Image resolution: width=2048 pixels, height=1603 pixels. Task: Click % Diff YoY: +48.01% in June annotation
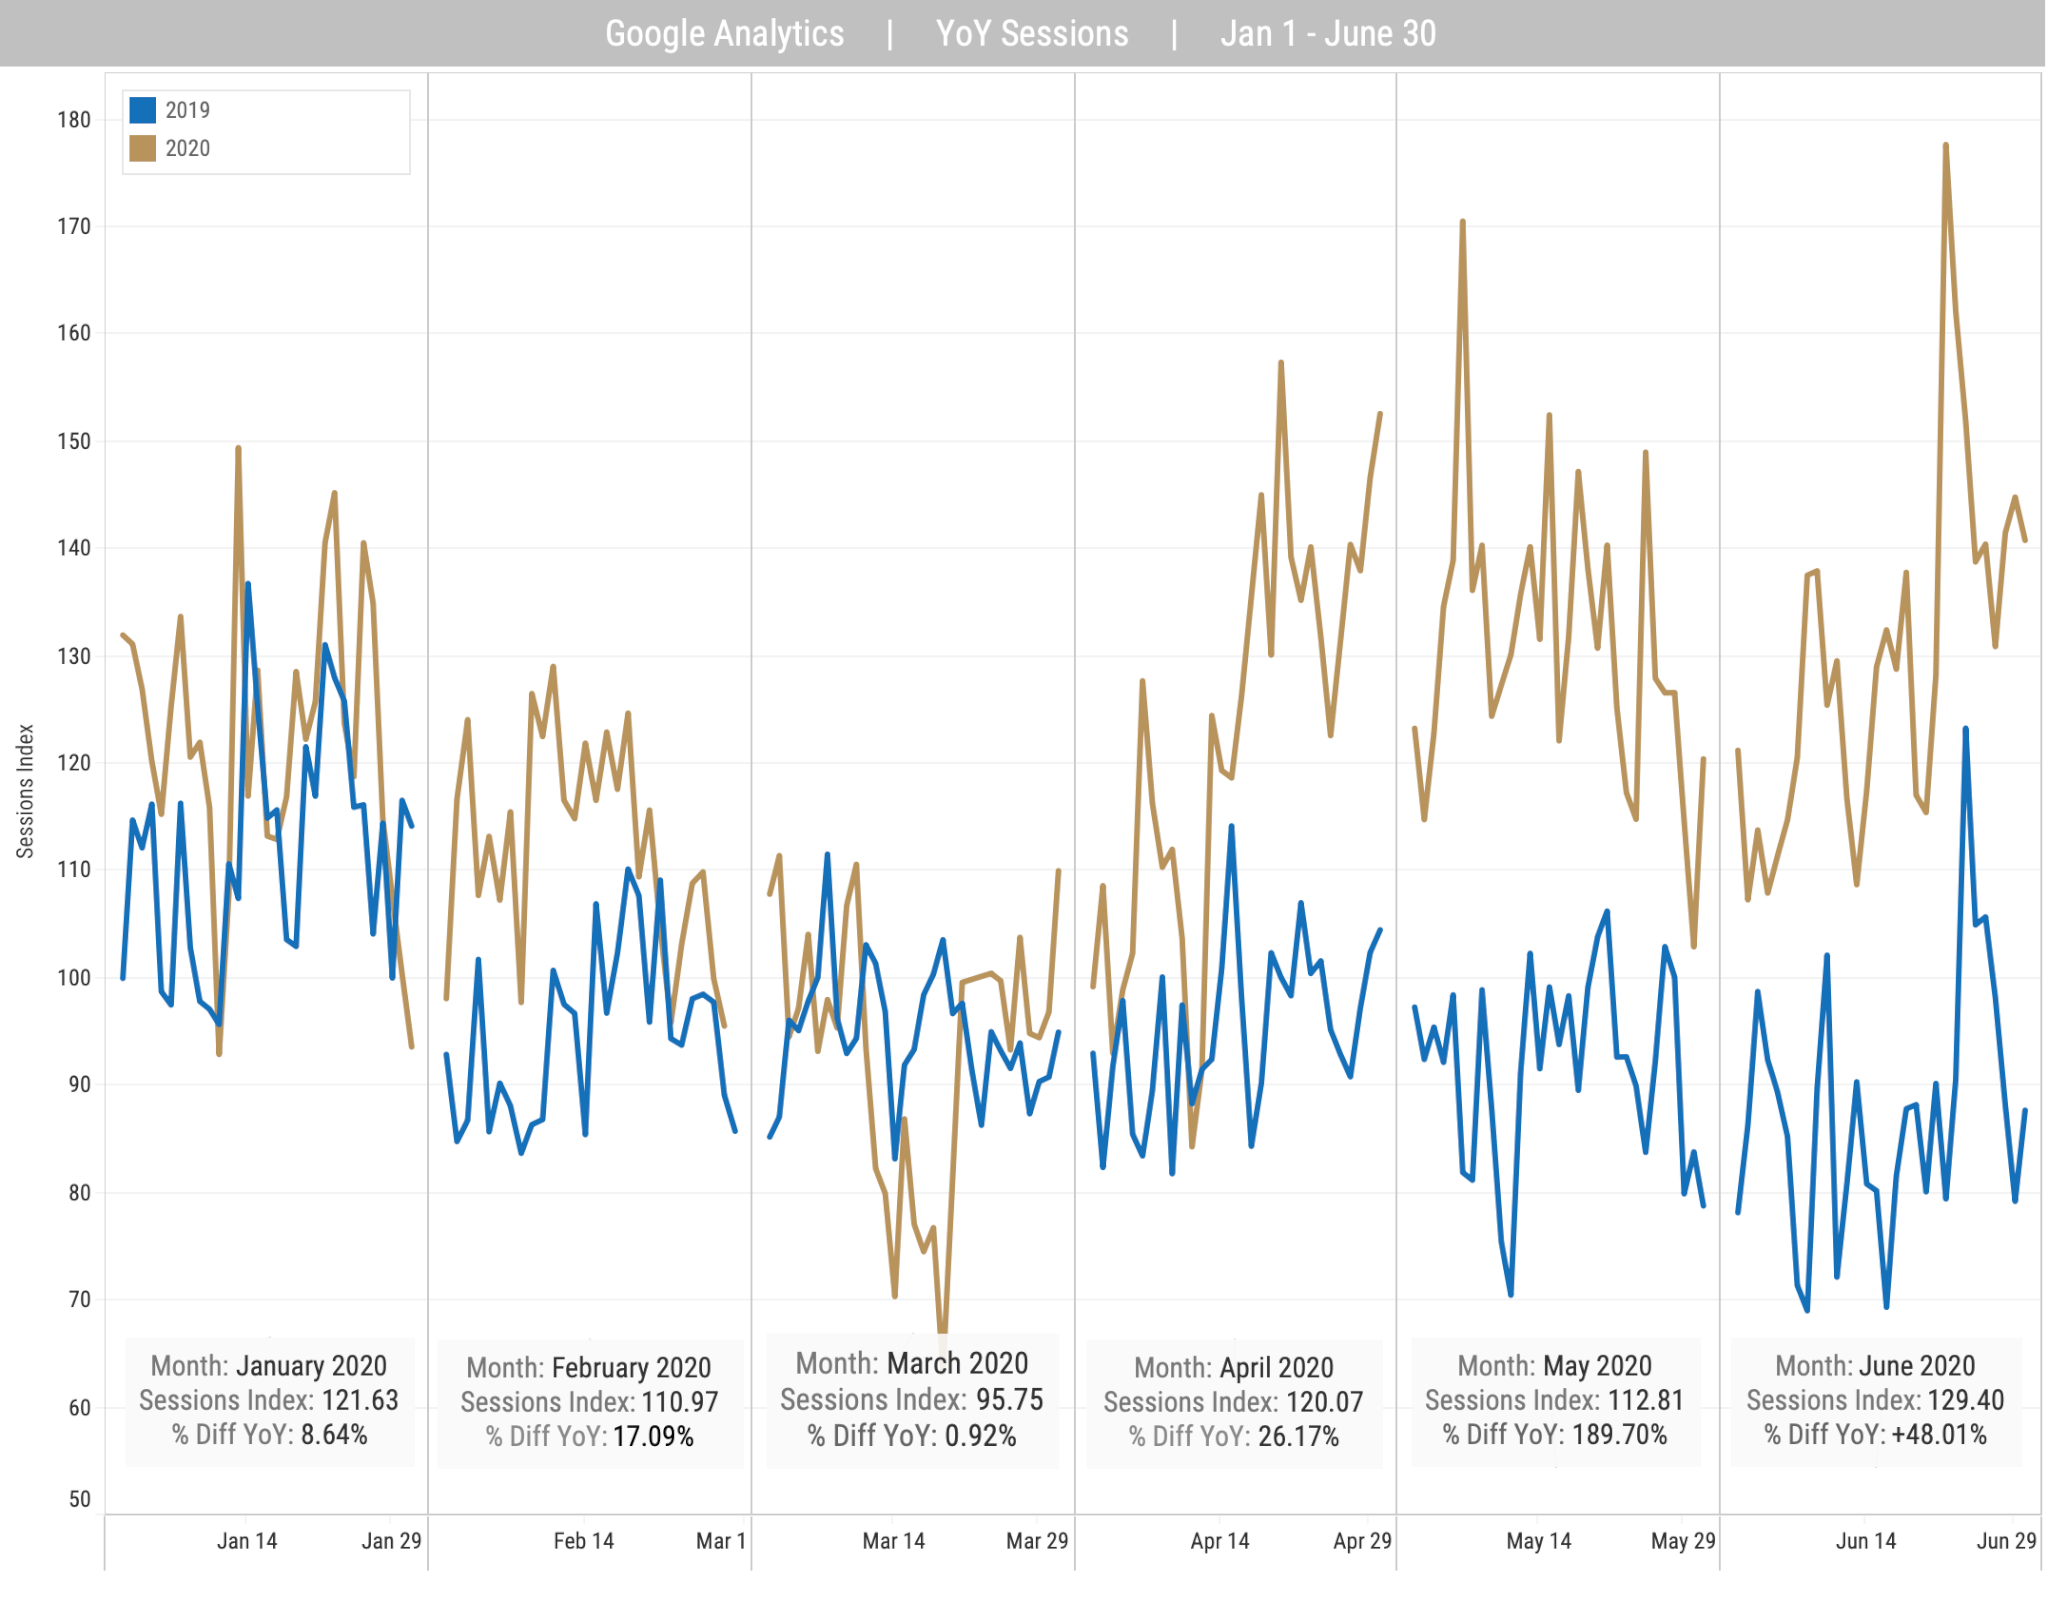point(1875,1434)
